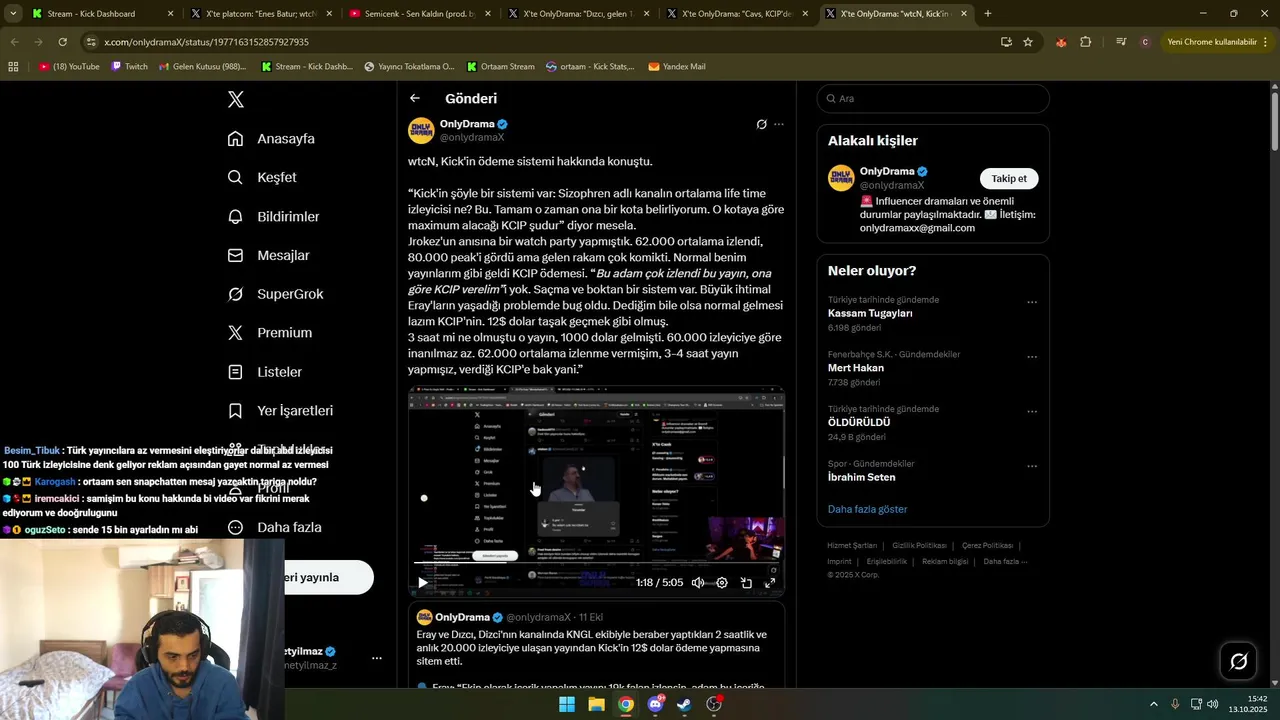Open the Gizlilik Politikası footer link
The width and height of the screenshot is (1280, 720).
[919, 546]
